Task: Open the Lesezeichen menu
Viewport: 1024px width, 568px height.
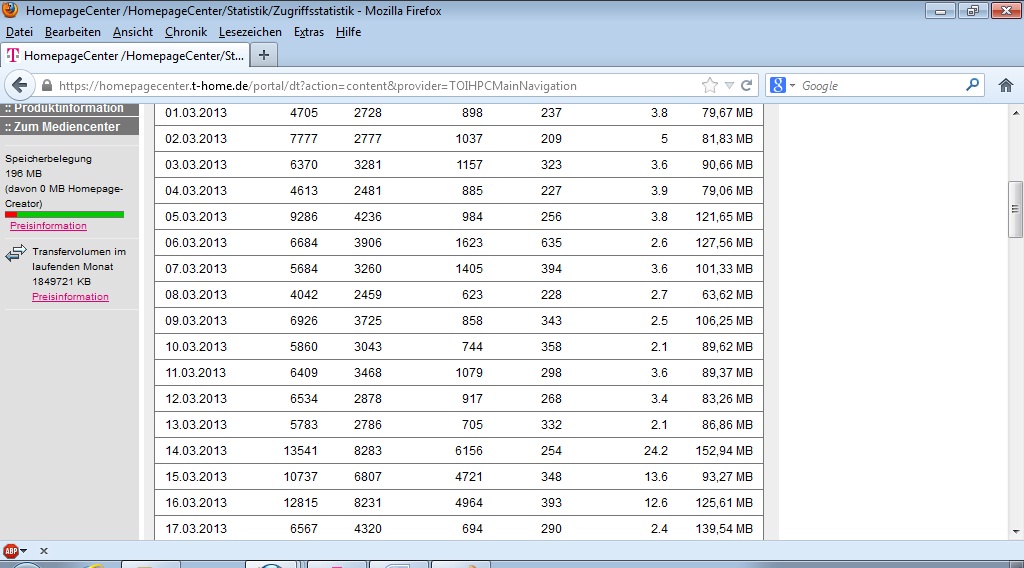Action: (x=250, y=32)
